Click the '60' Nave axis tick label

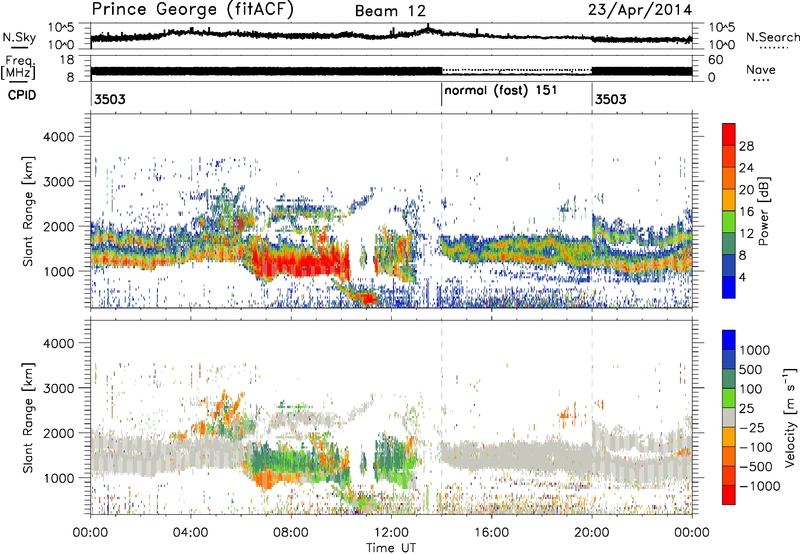[716, 60]
